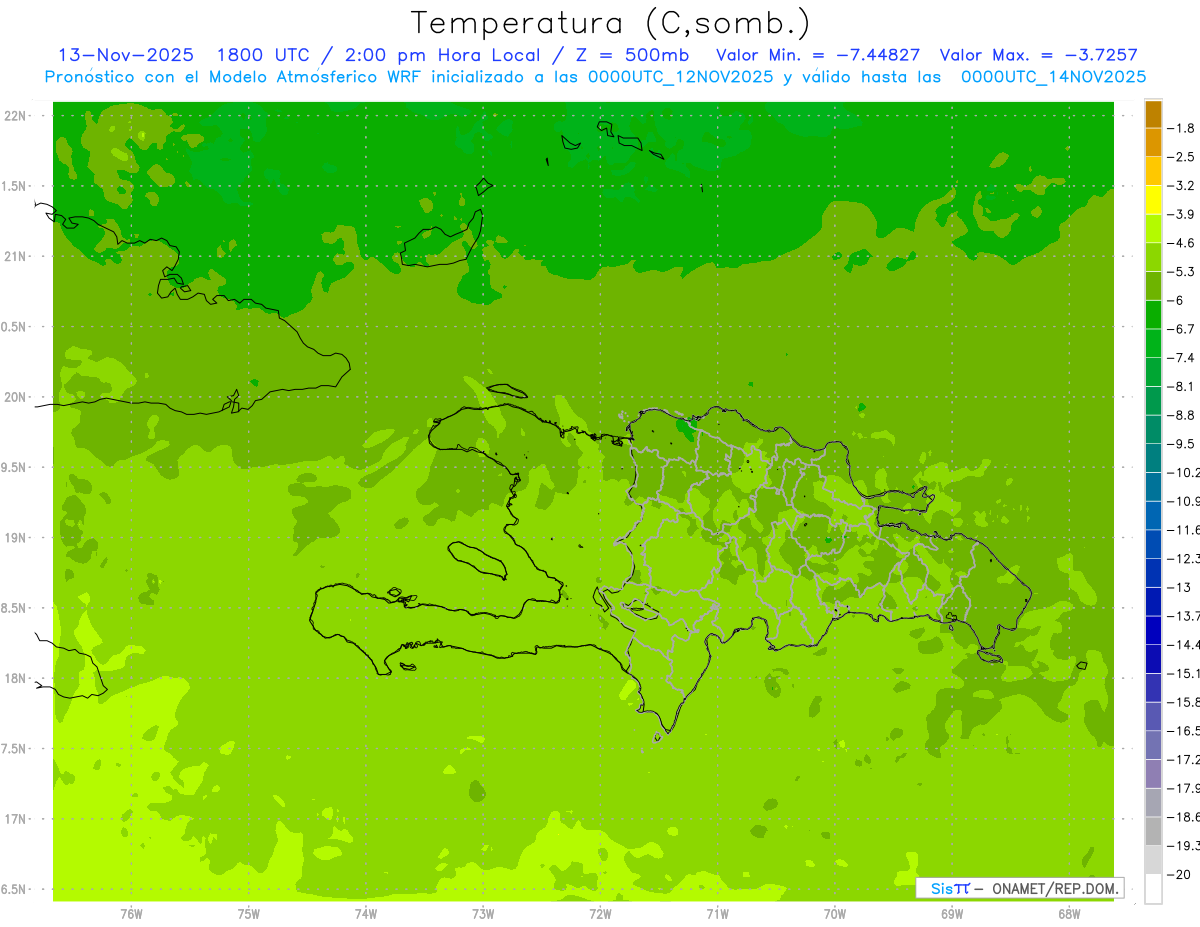Pick the deep blue swatch between -13.7 and -14.4
1200x927 pixels.
(1153, 630)
